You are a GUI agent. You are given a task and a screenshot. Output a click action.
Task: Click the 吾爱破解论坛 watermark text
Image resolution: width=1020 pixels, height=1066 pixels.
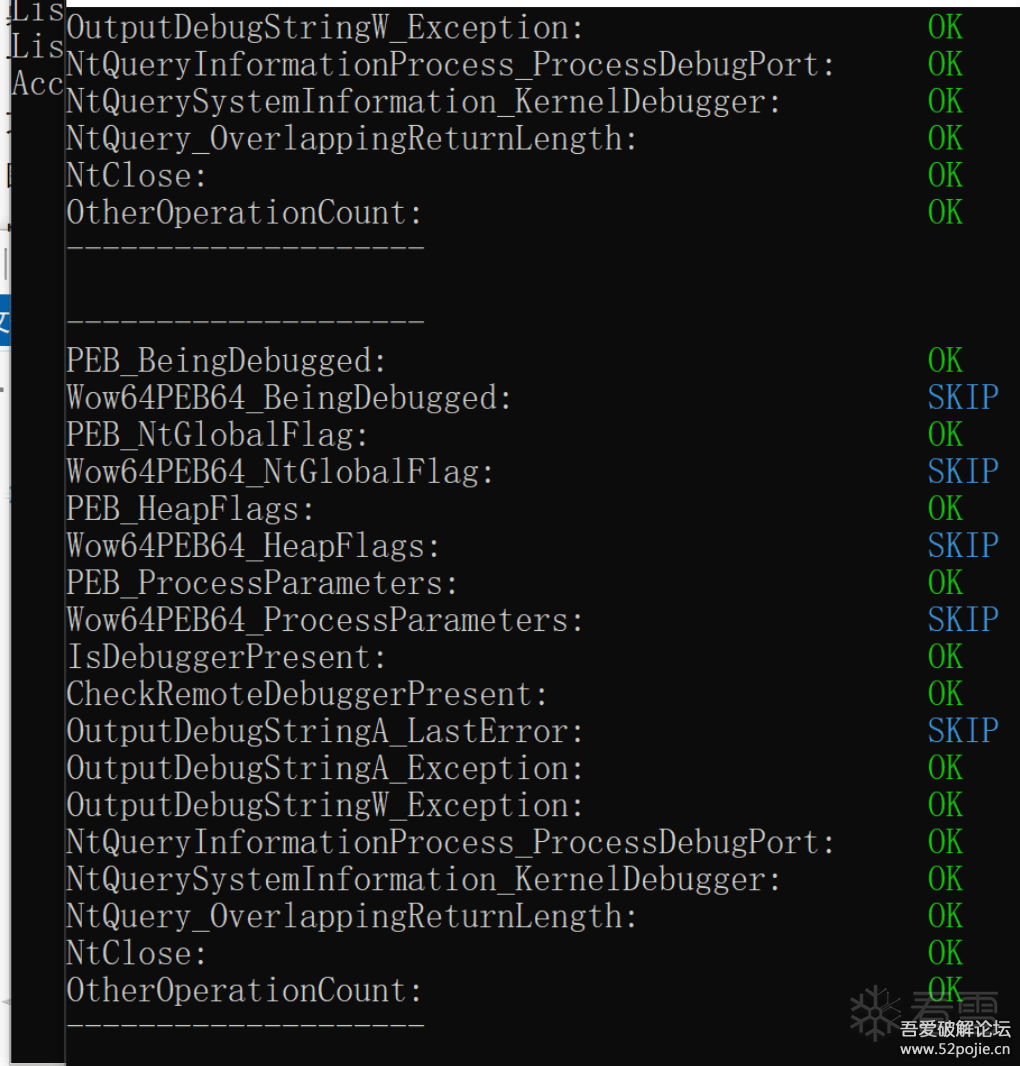pyautogui.click(x=955, y=1029)
